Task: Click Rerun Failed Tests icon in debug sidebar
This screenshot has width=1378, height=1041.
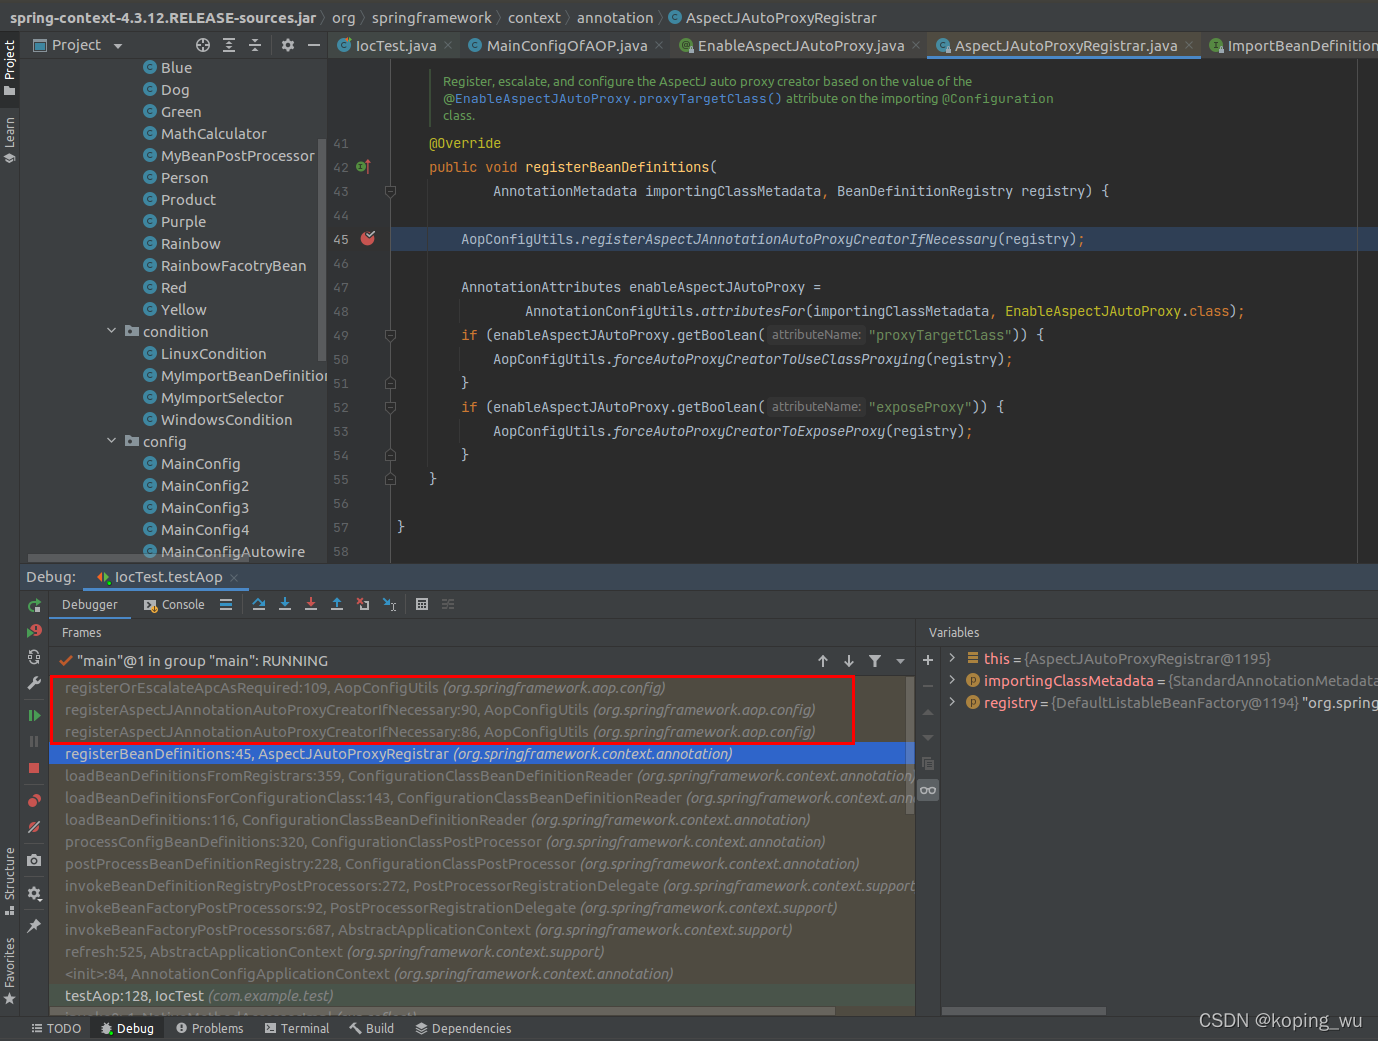Action: [x=34, y=631]
